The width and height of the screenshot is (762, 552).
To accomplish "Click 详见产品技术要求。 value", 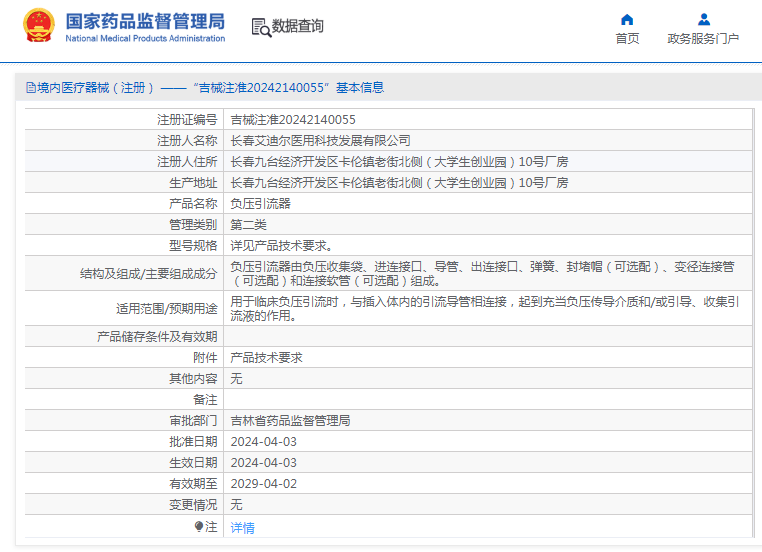I will point(281,245).
